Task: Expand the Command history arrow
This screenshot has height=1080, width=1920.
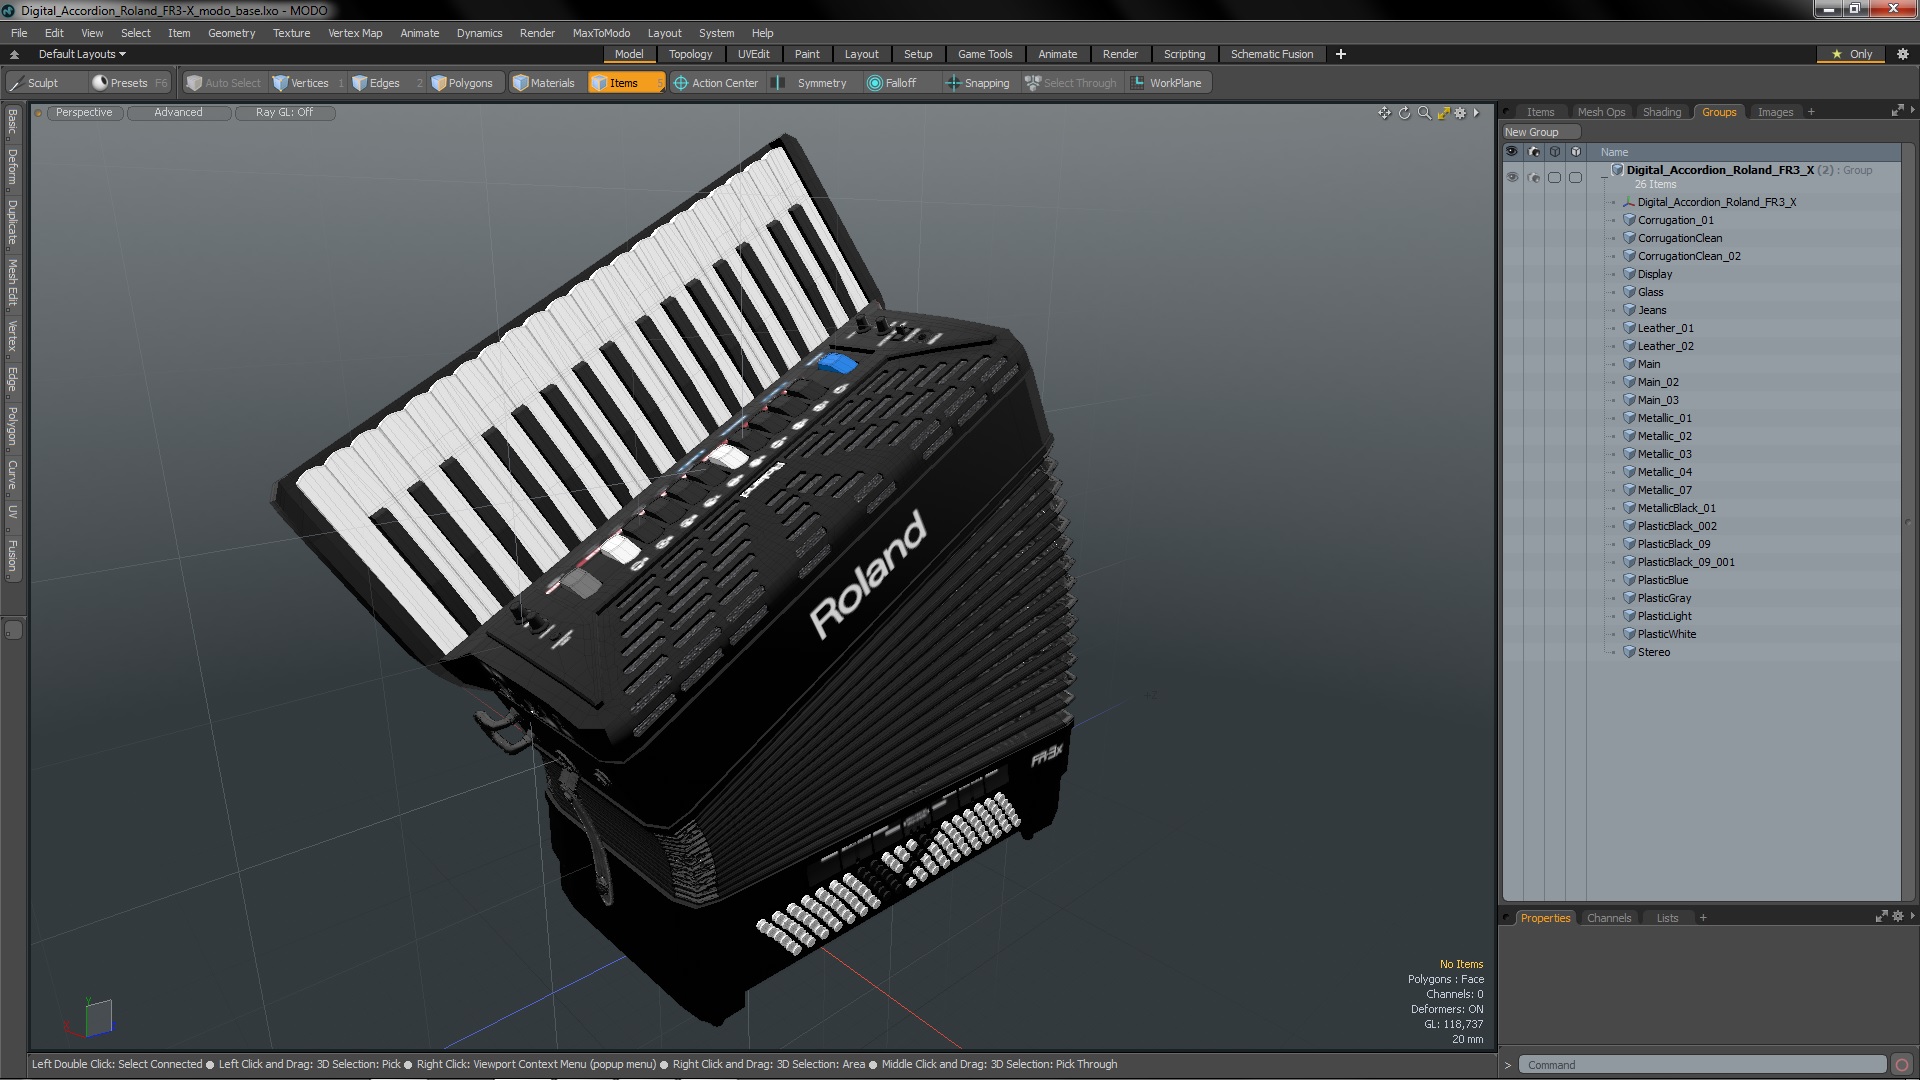Action: [1508, 1065]
